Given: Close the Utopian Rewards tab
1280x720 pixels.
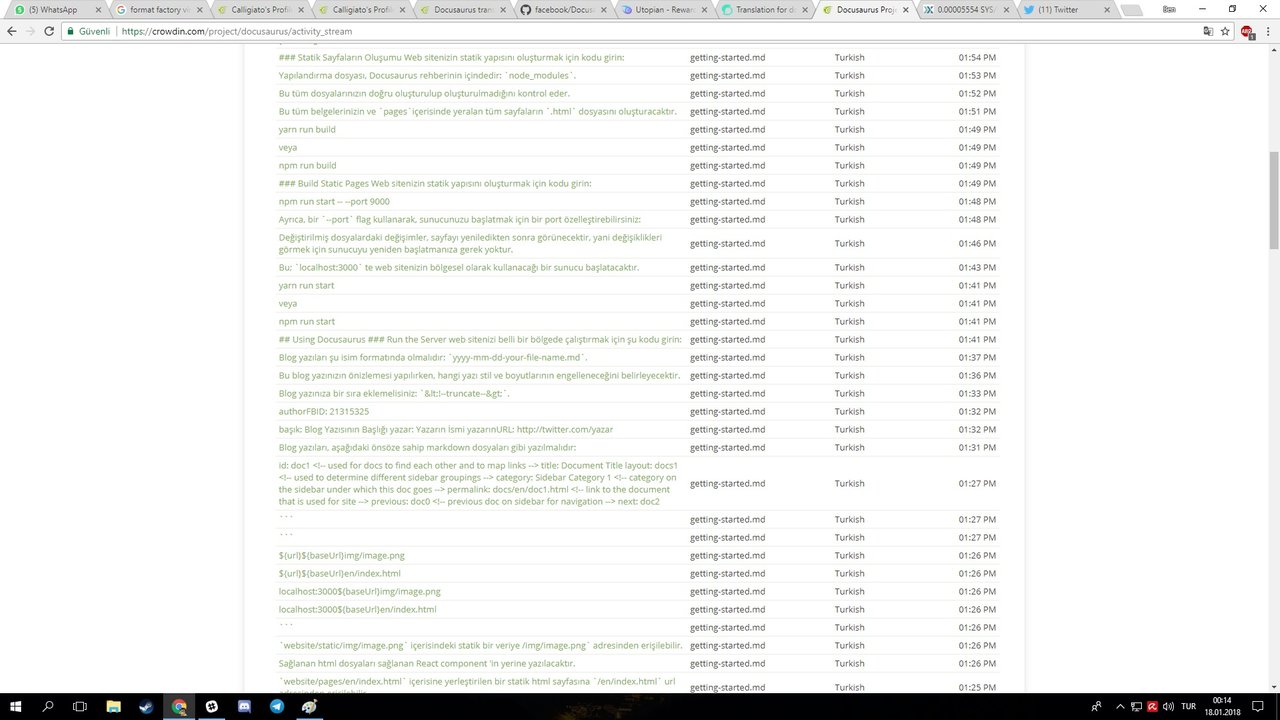Looking at the screenshot, I should click(x=703, y=10).
